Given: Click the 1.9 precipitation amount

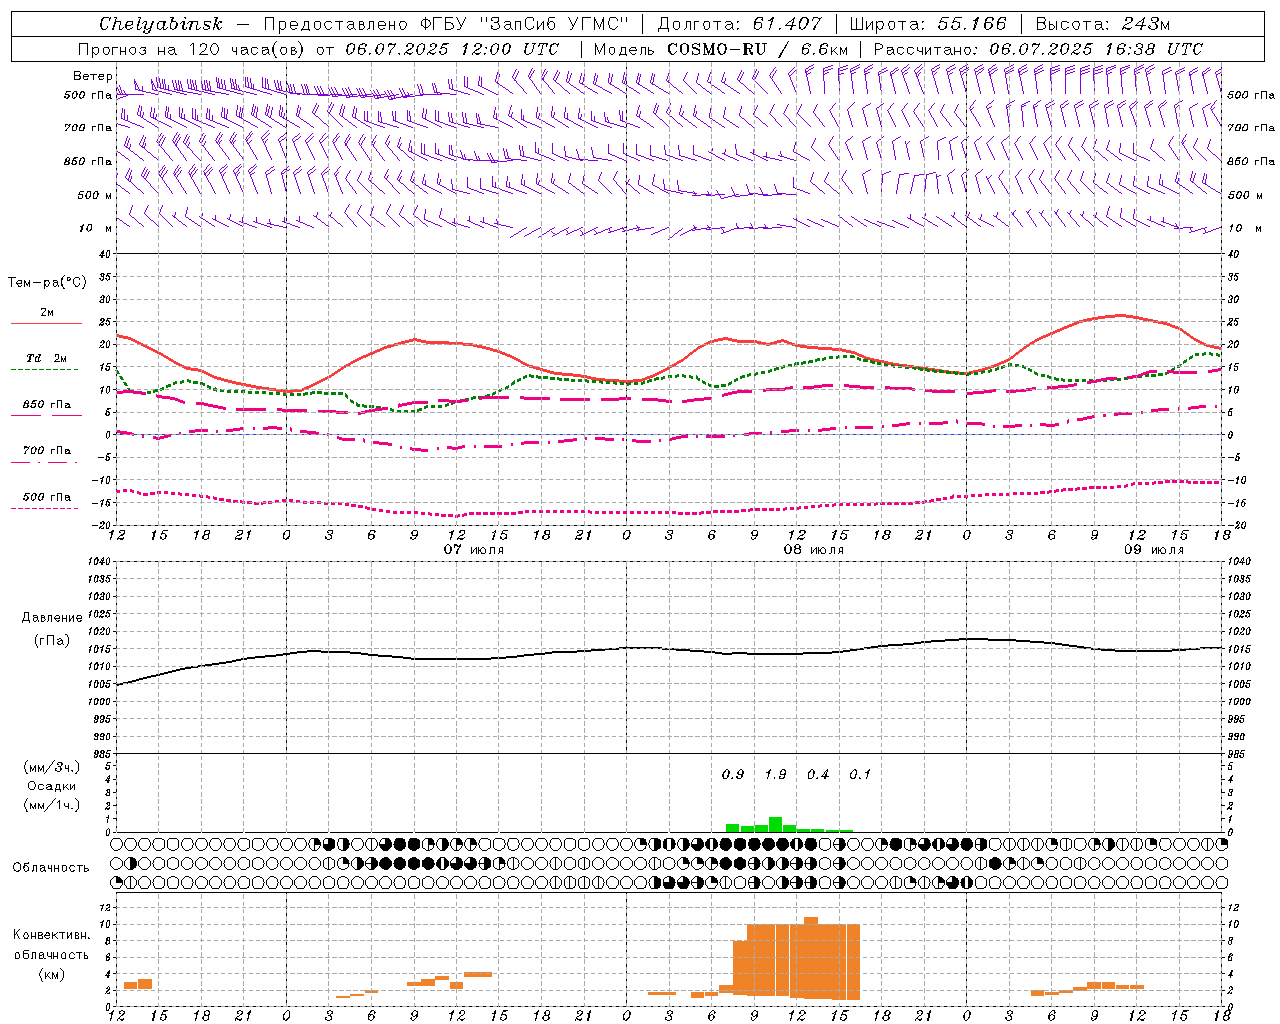Looking at the screenshot, I should pos(775,775).
